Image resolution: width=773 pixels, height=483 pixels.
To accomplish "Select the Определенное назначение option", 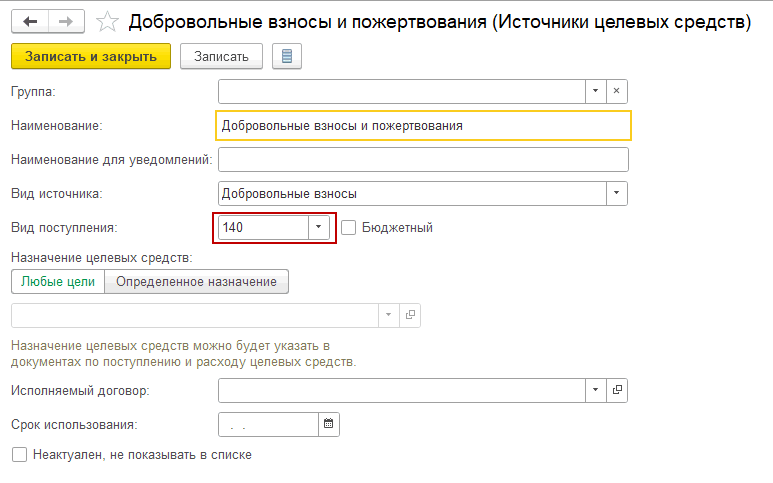I will (x=196, y=281).
